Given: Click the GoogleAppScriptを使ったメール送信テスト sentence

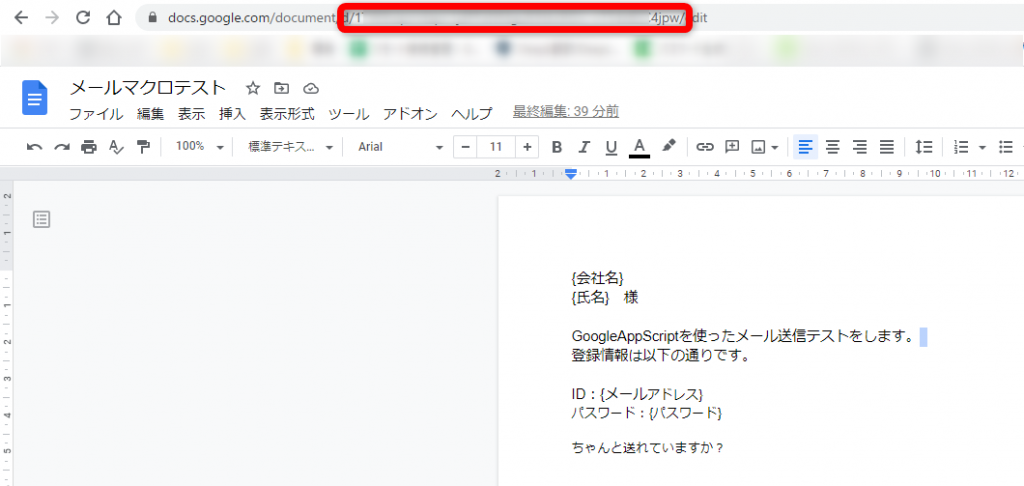Looking at the screenshot, I should click(x=742, y=337).
